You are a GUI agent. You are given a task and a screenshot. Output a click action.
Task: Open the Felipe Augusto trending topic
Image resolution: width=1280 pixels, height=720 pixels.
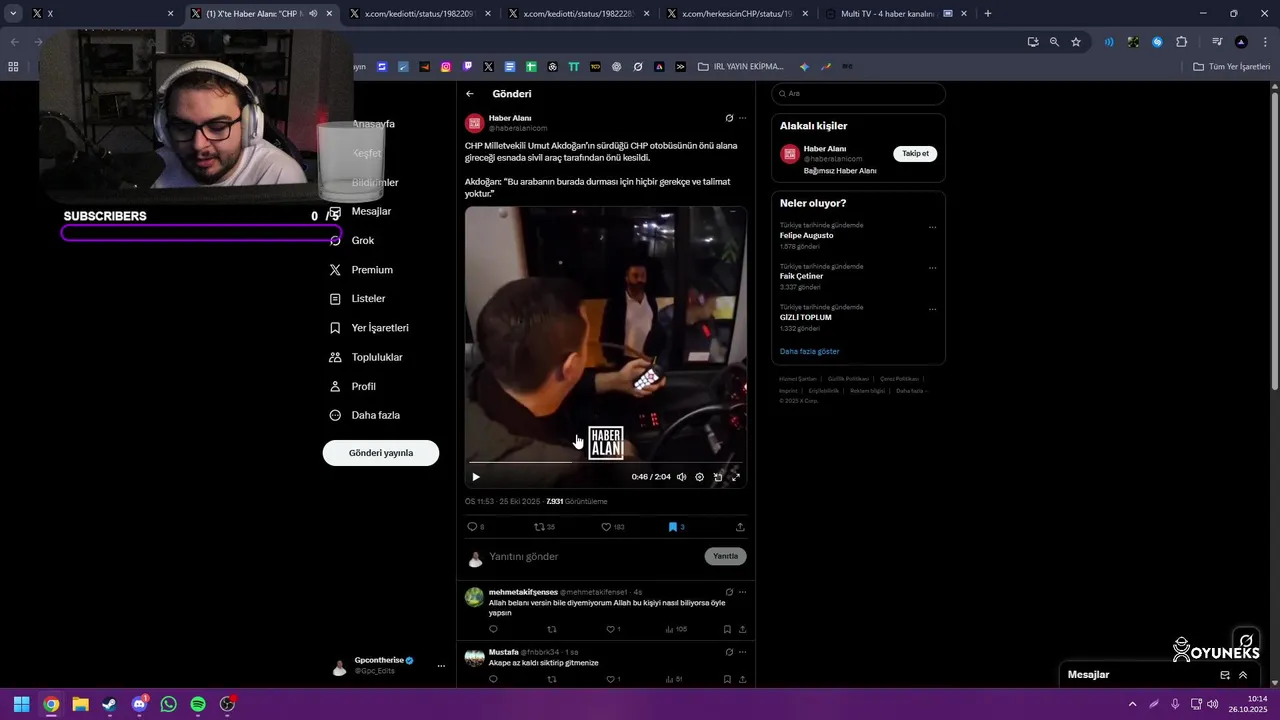pos(806,236)
